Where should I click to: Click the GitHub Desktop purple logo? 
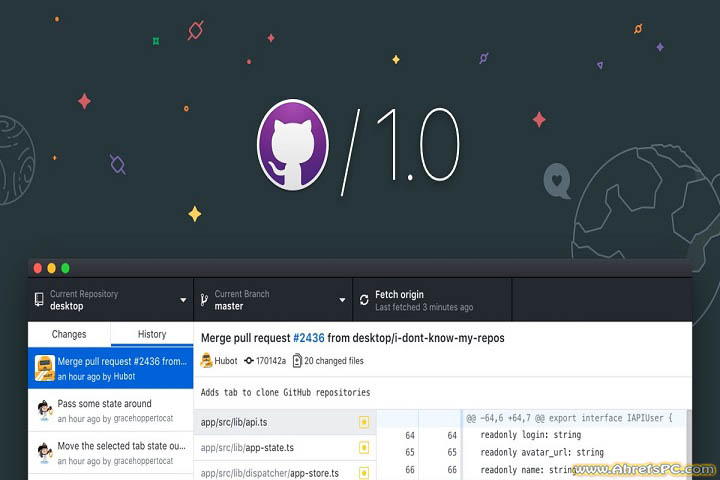[293, 145]
